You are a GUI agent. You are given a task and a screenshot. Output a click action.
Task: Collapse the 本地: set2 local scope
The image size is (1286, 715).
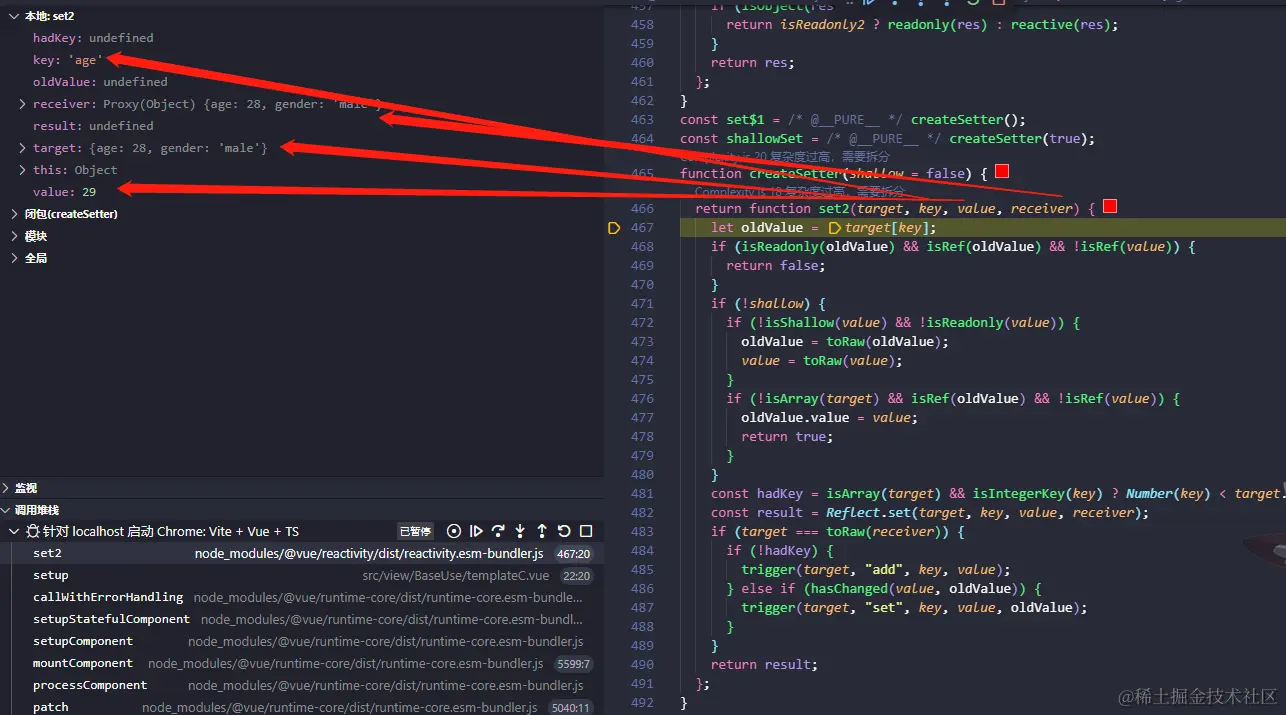point(14,16)
